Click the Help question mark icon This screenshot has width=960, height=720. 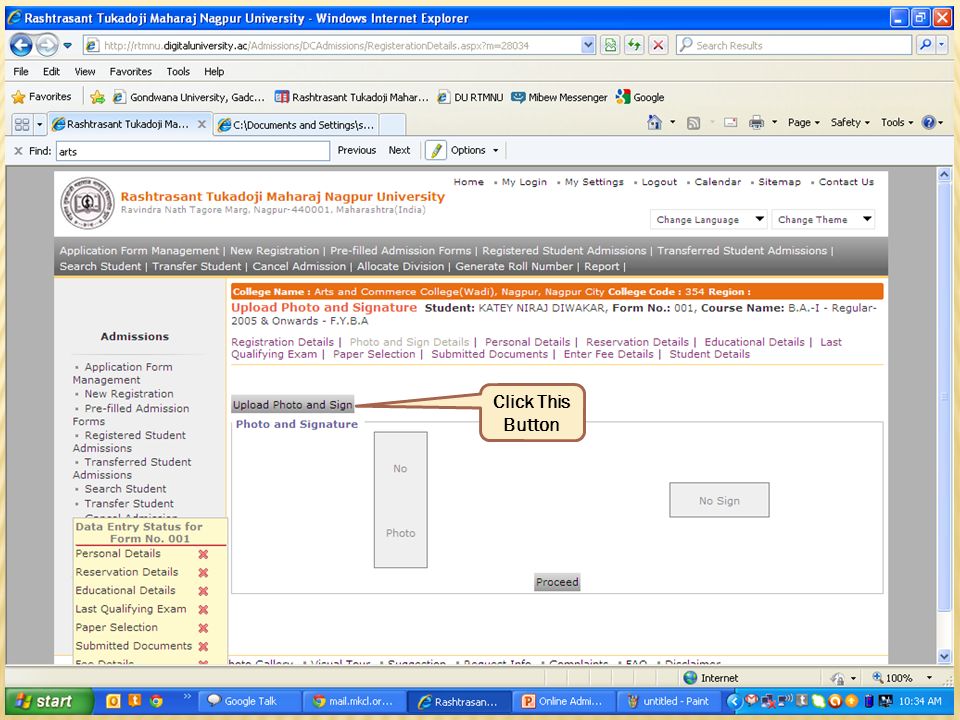(x=929, y=122)
